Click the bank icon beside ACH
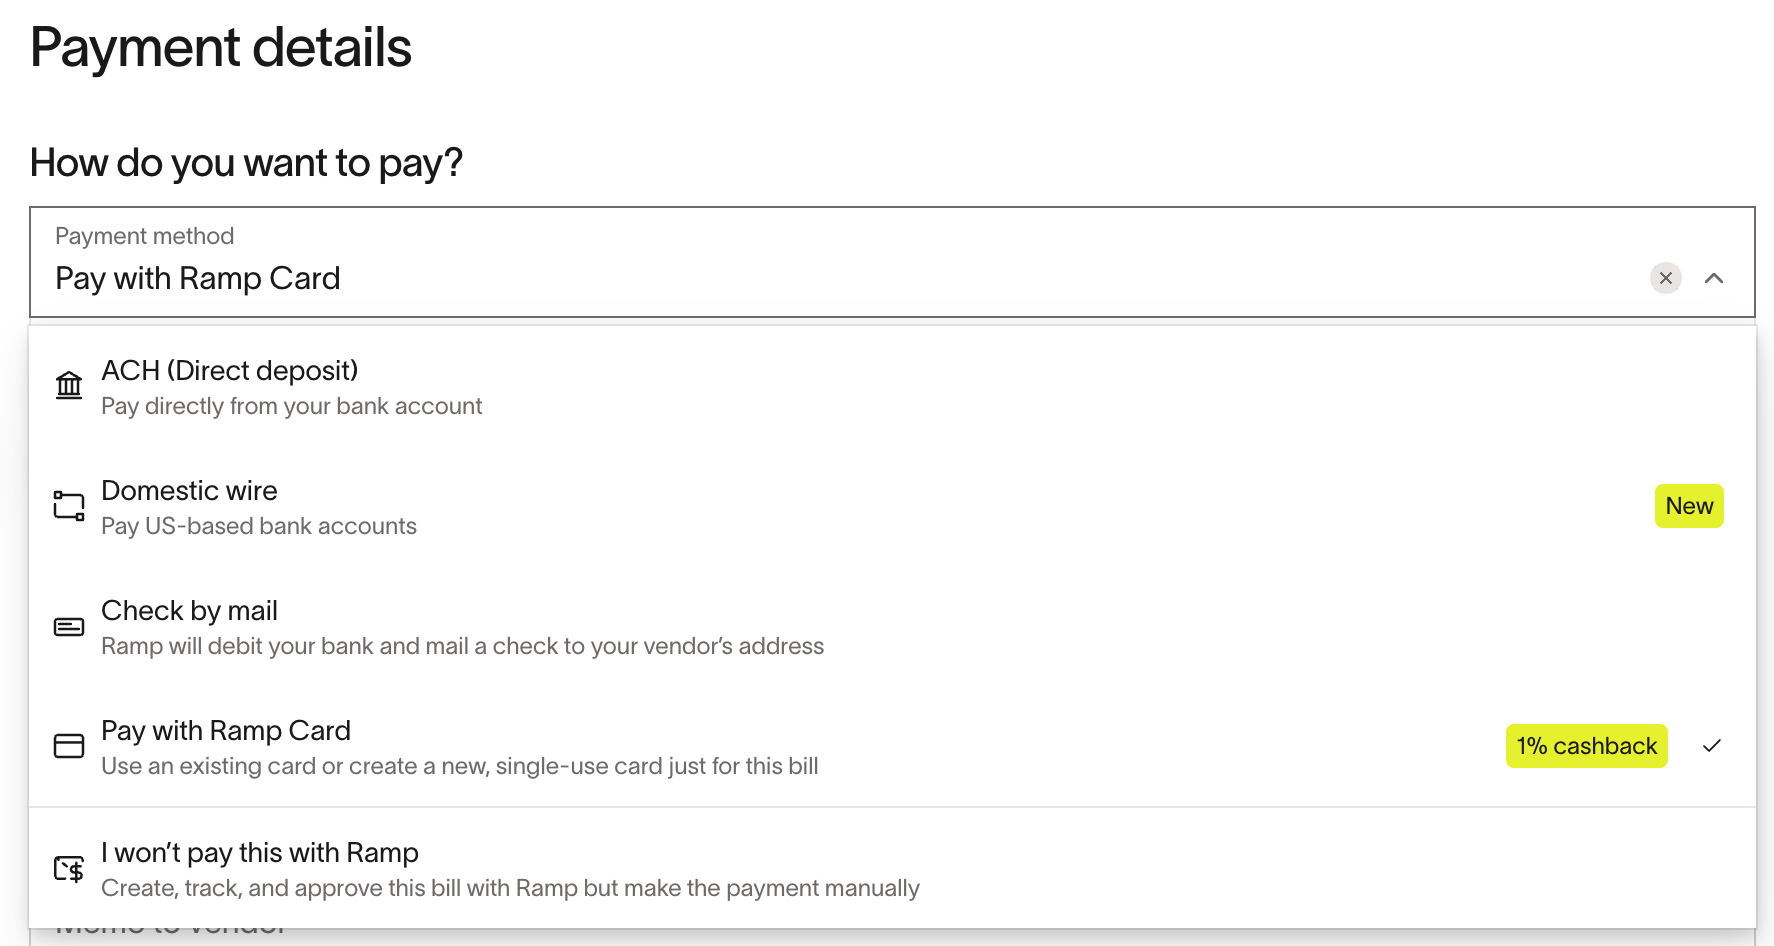The height and width of the screenshot is (946, 1774). (69, 386)
